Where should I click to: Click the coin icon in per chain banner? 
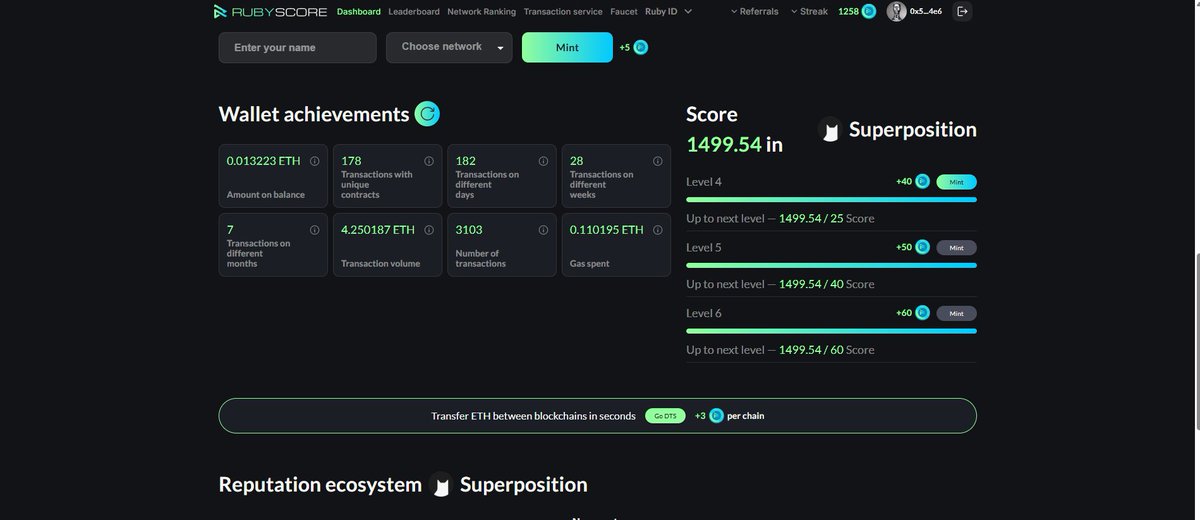(716, 415)
